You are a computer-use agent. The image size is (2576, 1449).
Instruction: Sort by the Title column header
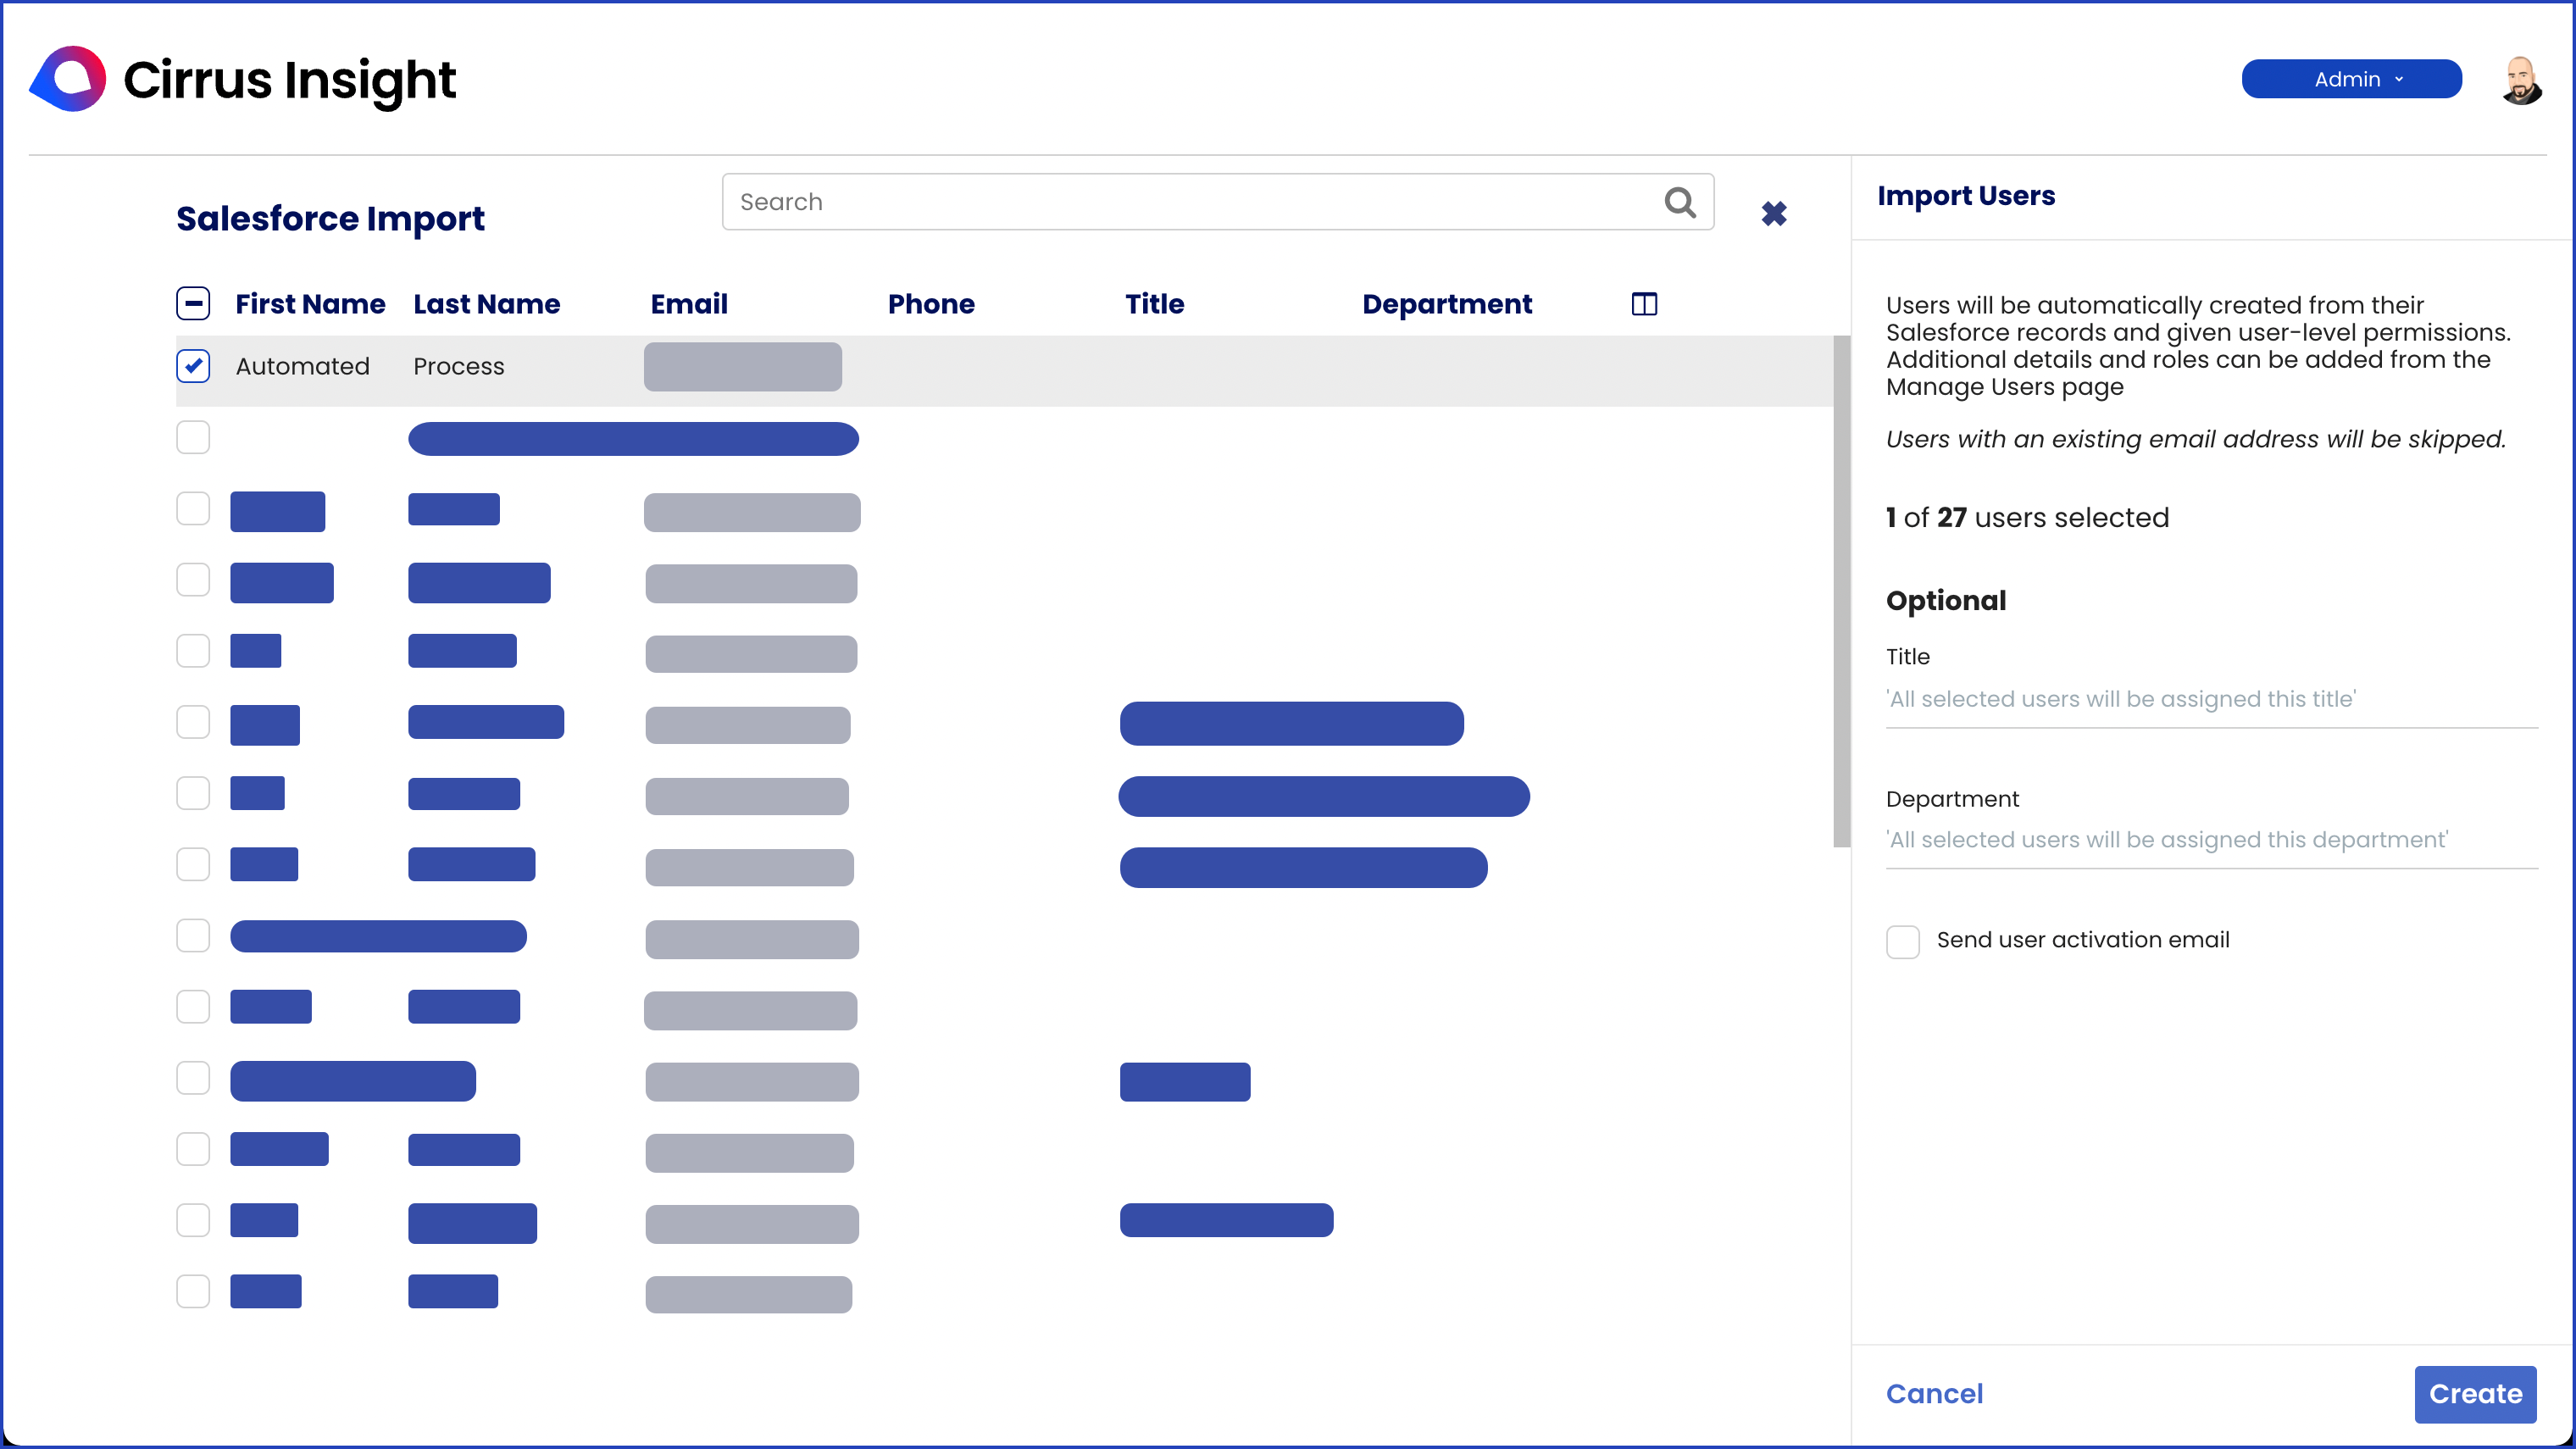(1154, 304)
